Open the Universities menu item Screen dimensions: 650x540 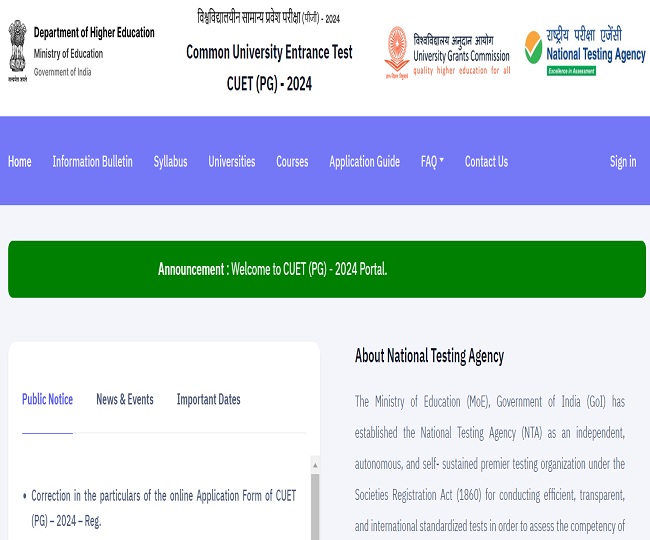231,161
